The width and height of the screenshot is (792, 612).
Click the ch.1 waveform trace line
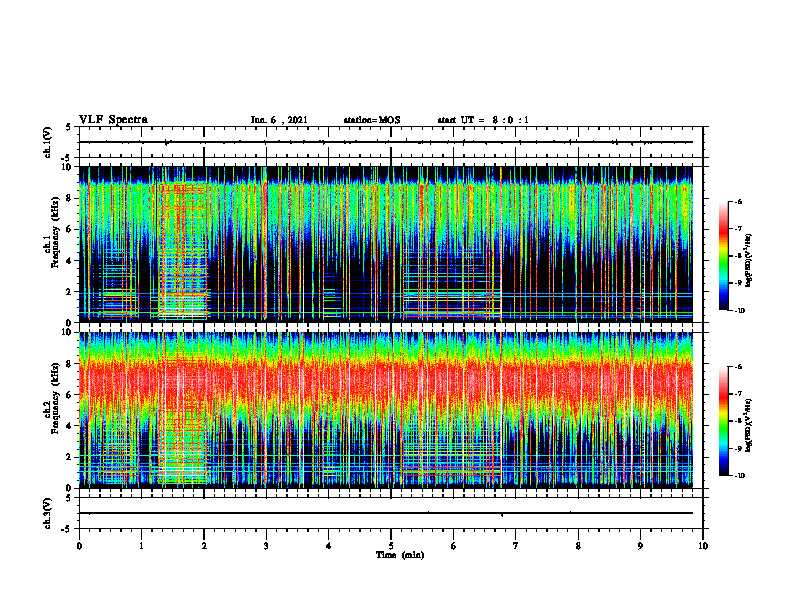pos(386,142)
